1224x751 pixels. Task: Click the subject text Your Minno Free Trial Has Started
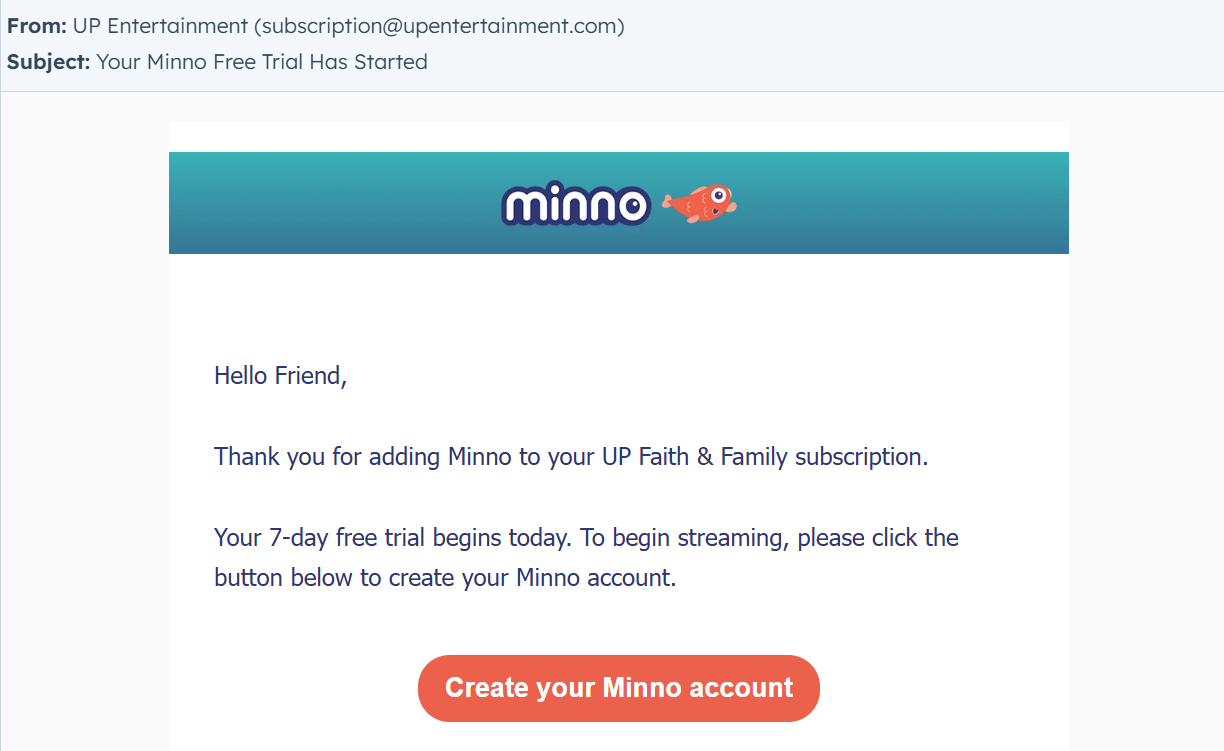tap(262, 62)
